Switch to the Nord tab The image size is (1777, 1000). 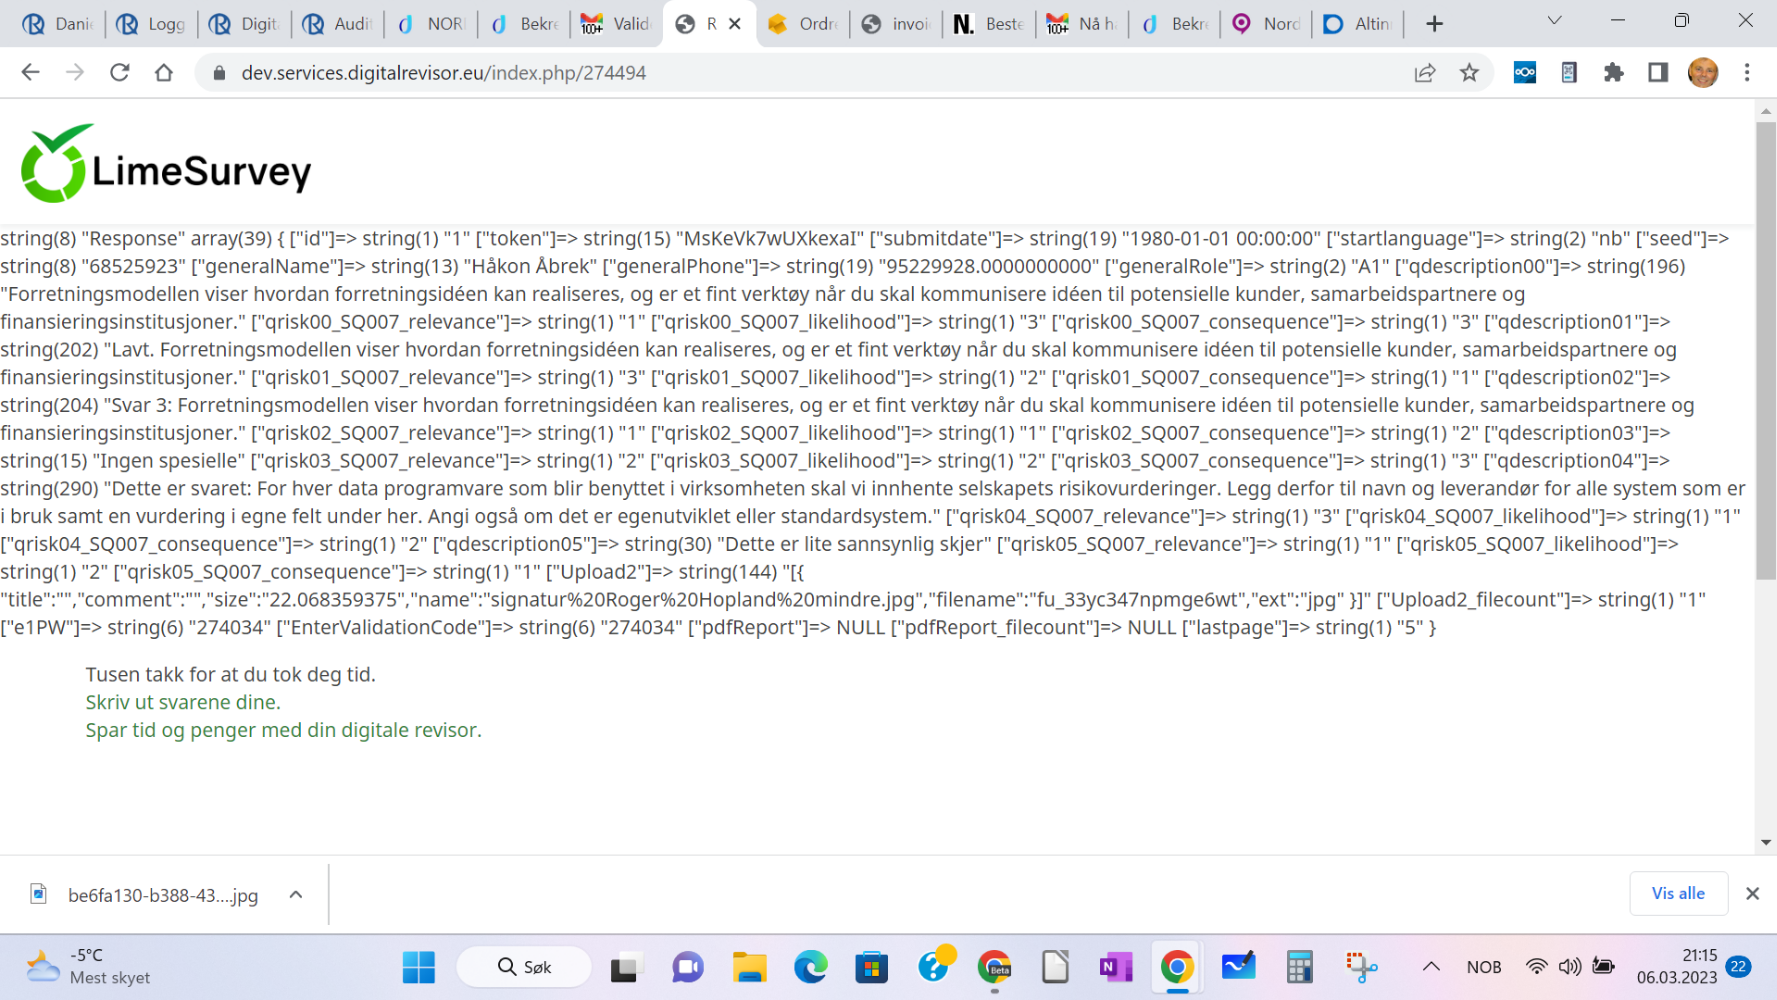[1266, 23]
